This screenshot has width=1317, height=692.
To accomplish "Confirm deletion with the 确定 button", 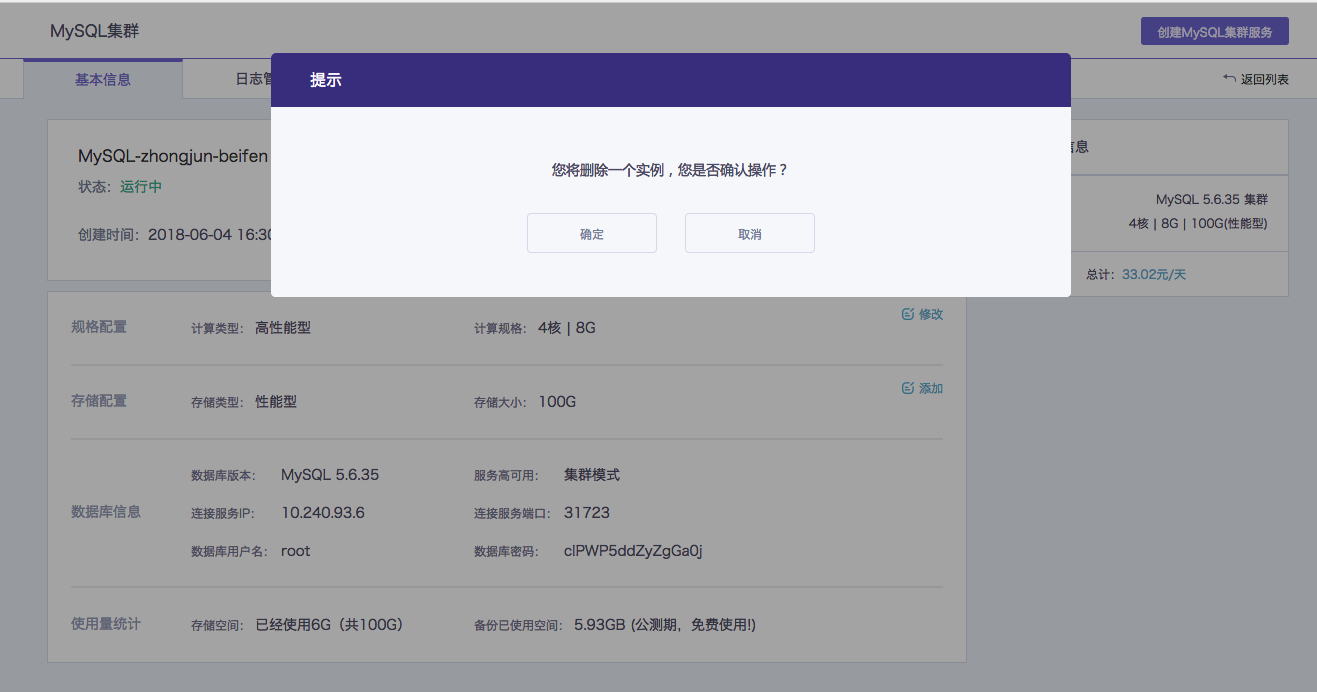I will point(592,233).
